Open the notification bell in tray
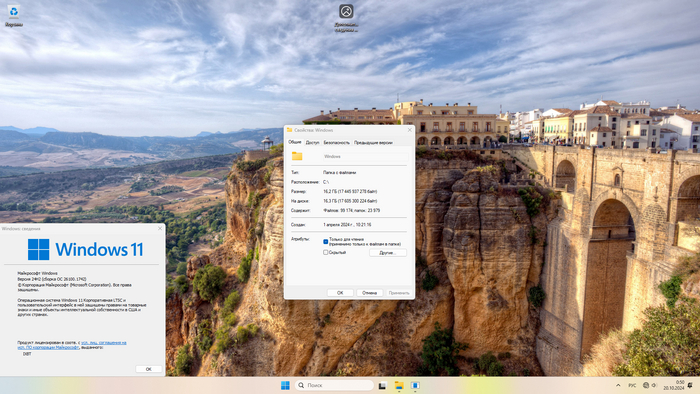The image size is (700, 394). (x=690, y=385)
